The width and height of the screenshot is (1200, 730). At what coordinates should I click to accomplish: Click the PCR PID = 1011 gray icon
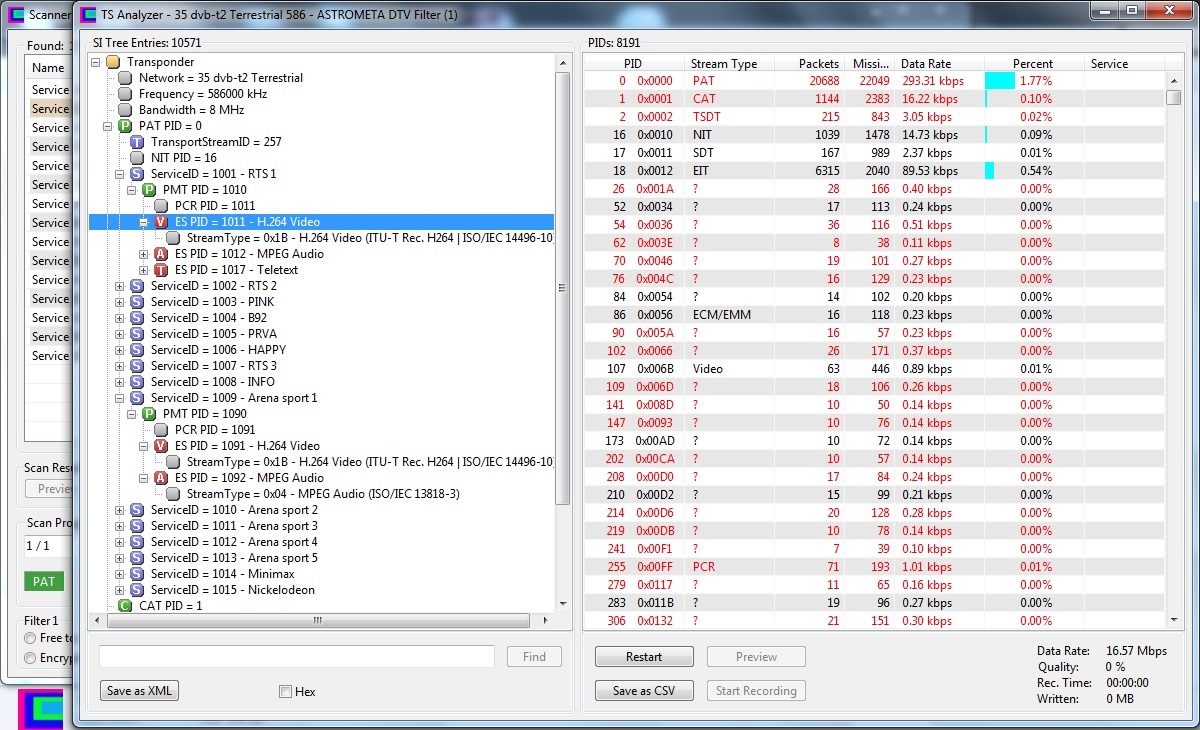pyautogui.click(x=161, y=206)
